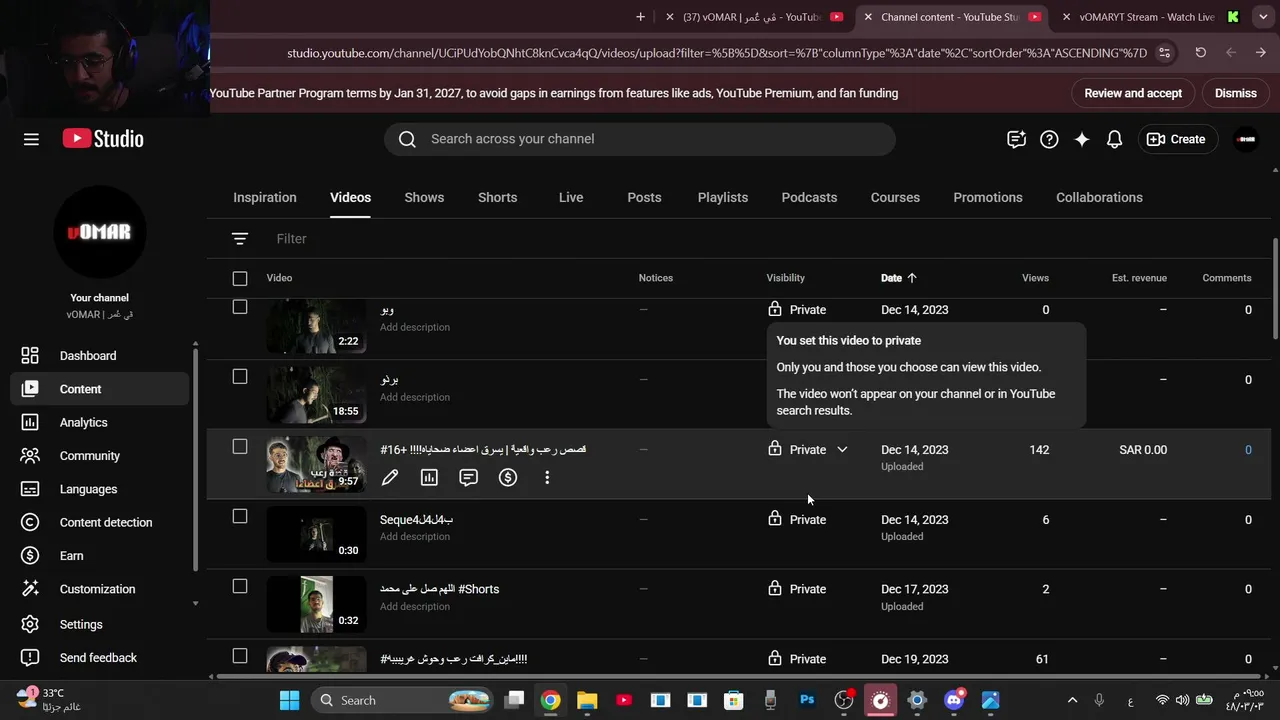Click the Customization wand icon

pyautogui.click(x=30, y=589)
